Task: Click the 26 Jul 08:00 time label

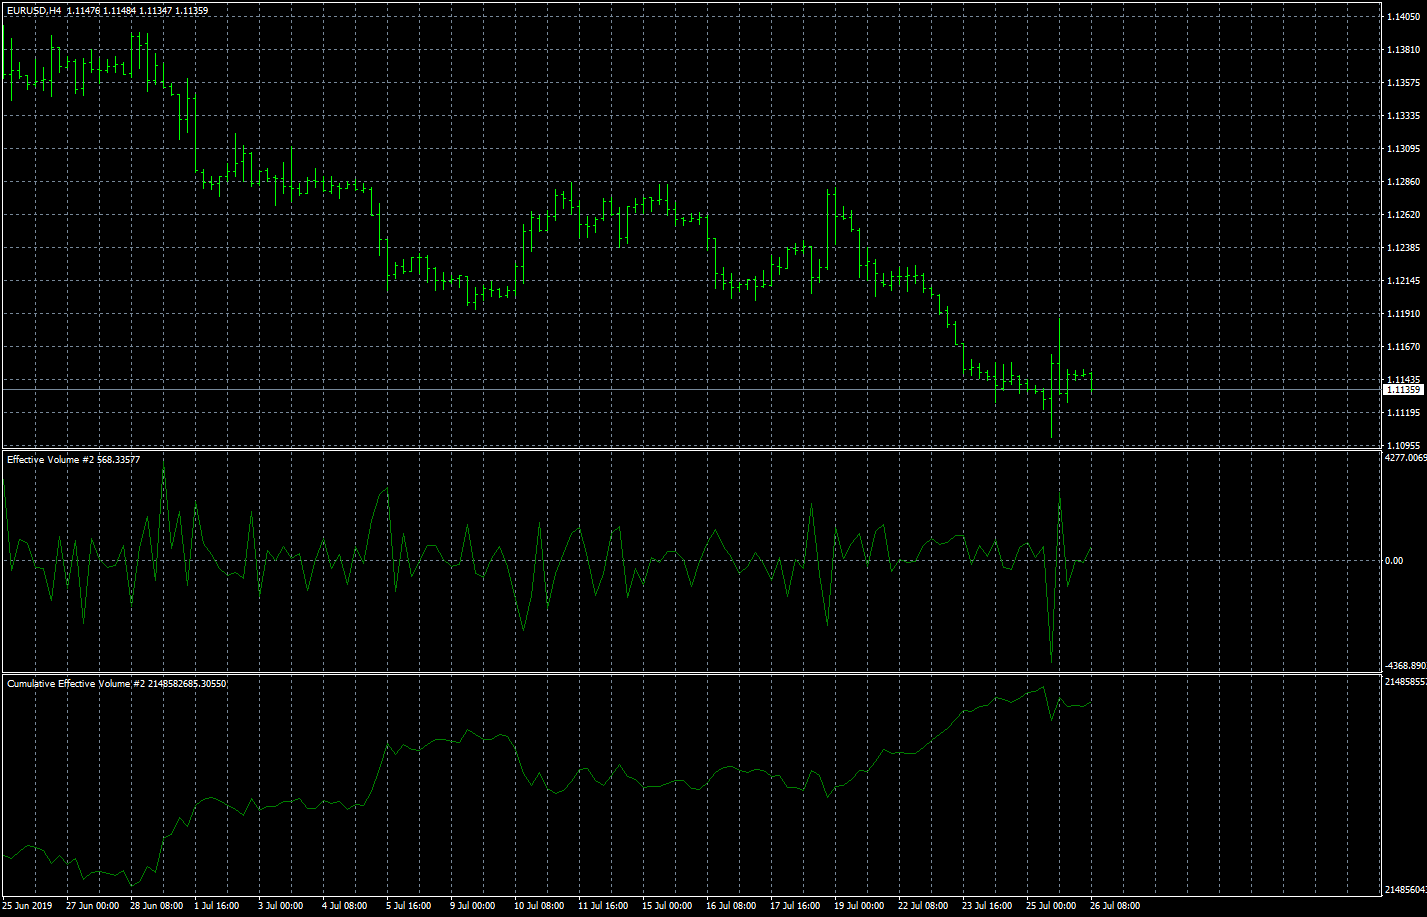Action: [1115, 906]
